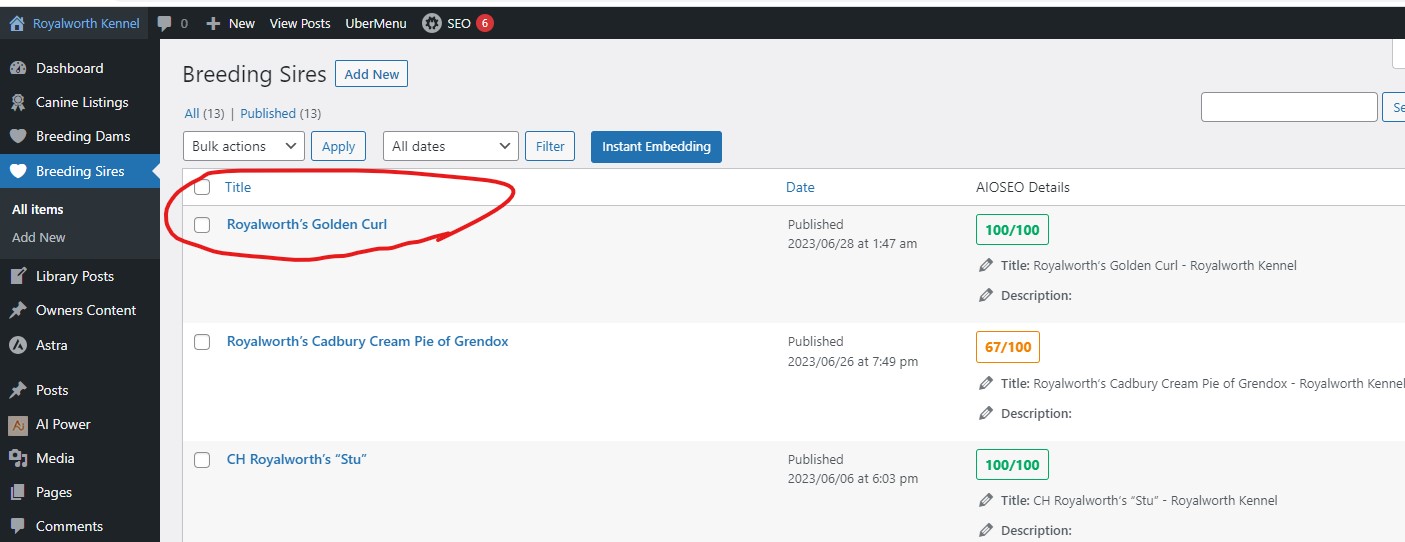The height and width of the screenshot is (542, 1405).
Task: Click the AIOSEO Details column header
Action: point(1023,187)
